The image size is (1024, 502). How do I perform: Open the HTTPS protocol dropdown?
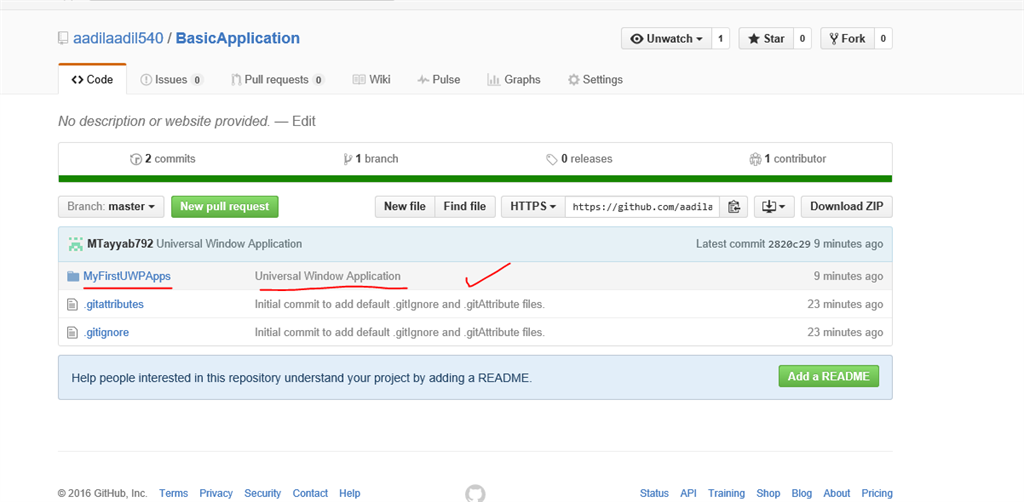(532, 207)
